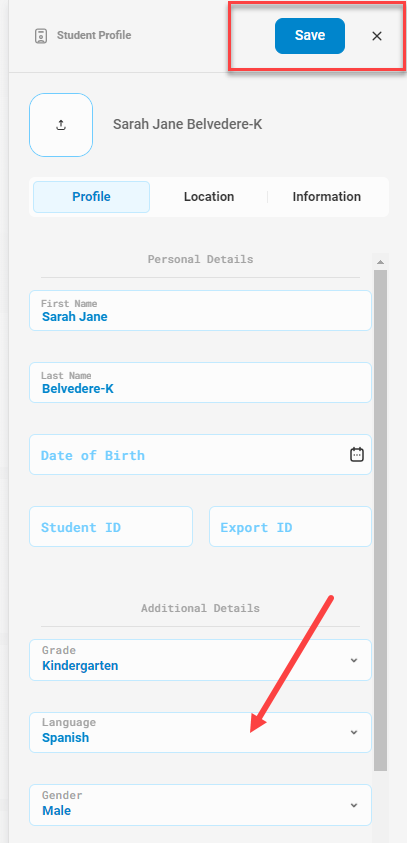The height and width of the screenshot is (843, 407).
Task: Click the Date of Birth field
Action: [x=201, y=455]
